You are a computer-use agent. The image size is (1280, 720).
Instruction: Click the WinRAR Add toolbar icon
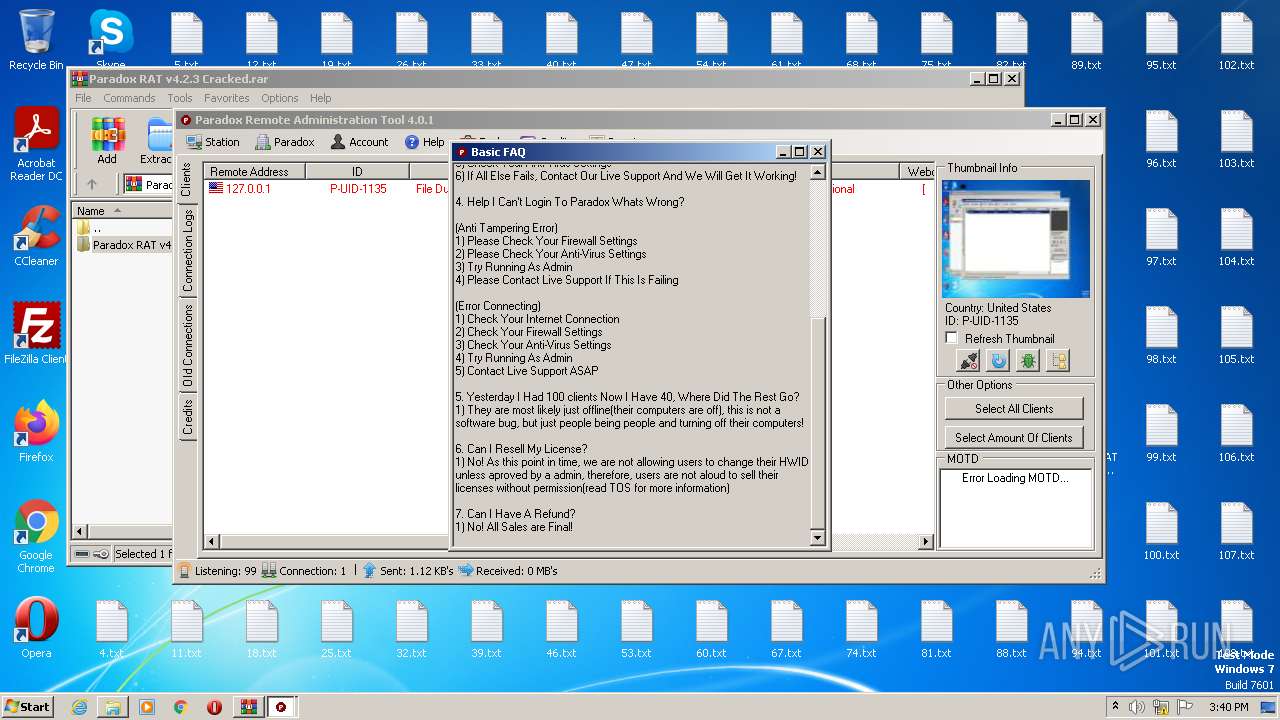107,140
